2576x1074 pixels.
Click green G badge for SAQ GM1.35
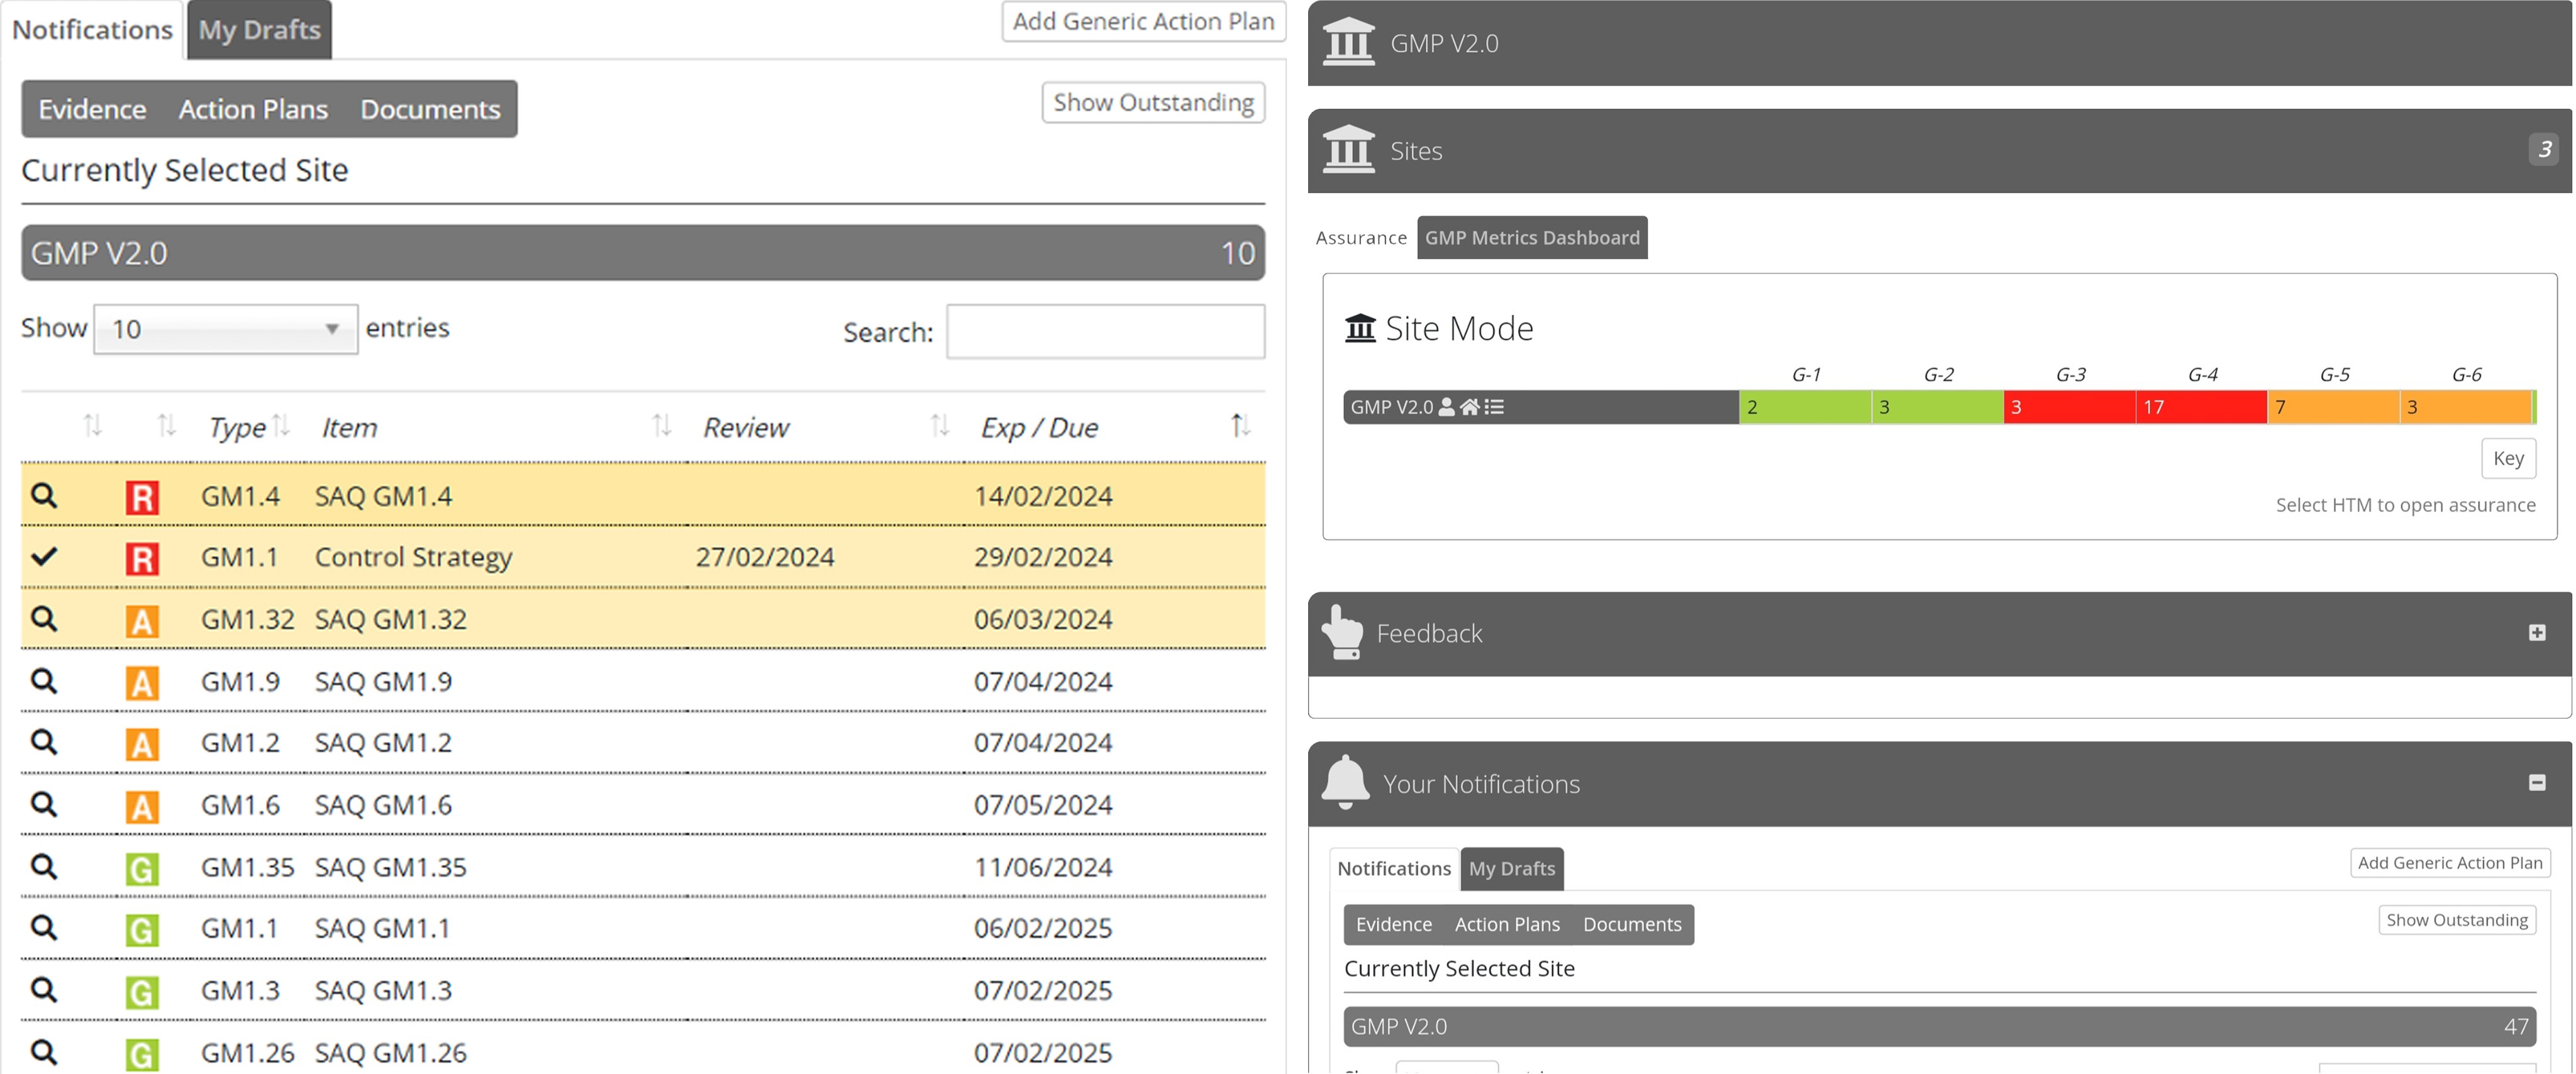pos(141,868)
